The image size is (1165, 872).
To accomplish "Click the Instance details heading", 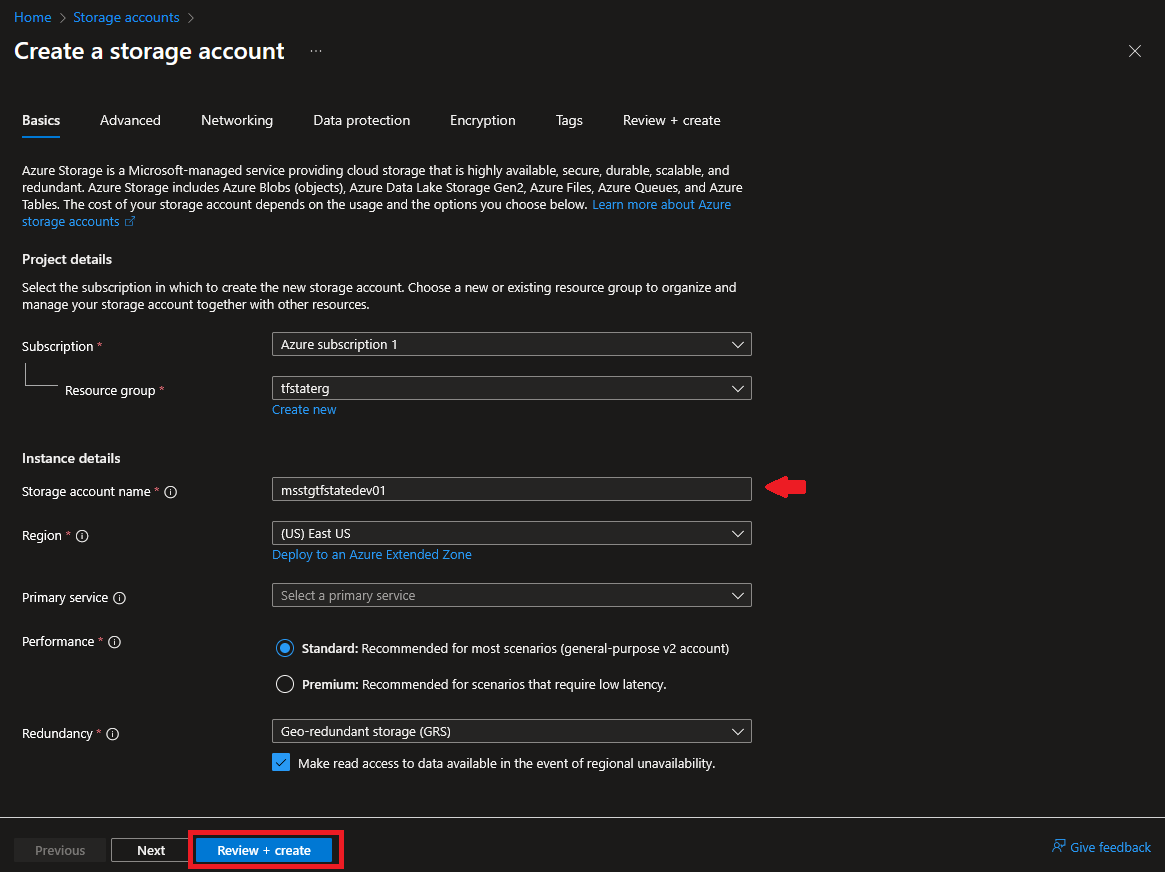I will (x=71, y=458).
